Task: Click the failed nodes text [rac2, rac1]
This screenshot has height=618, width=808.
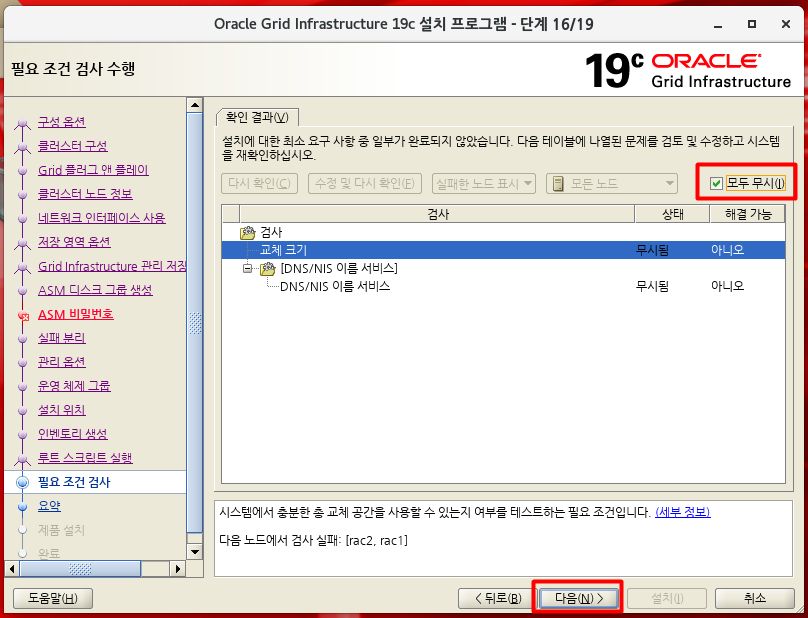Action: [x=377, y=541]
